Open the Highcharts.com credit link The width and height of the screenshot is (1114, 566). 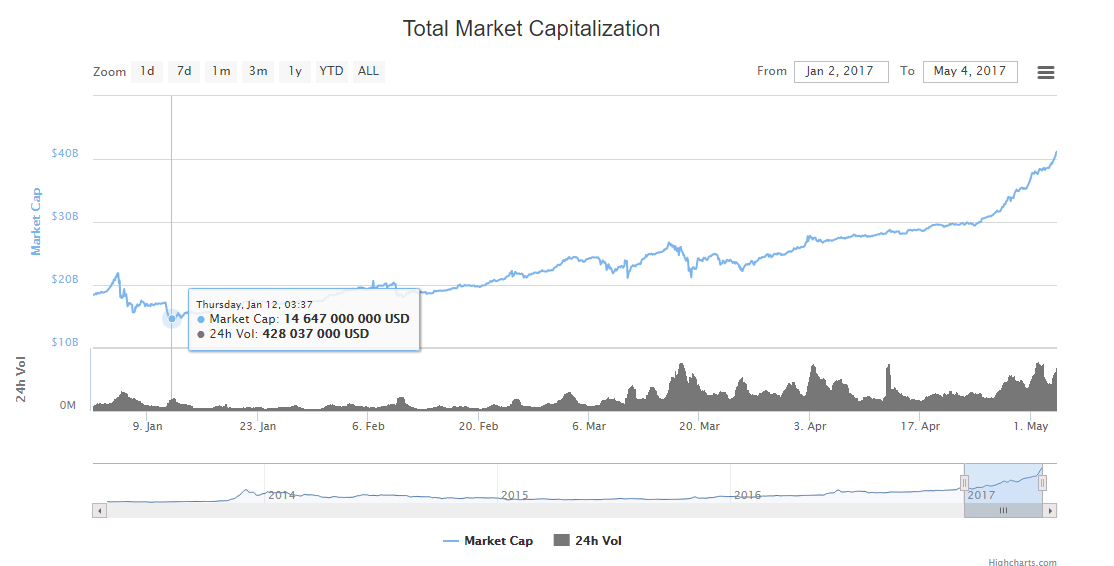(x=1022, y=563)
